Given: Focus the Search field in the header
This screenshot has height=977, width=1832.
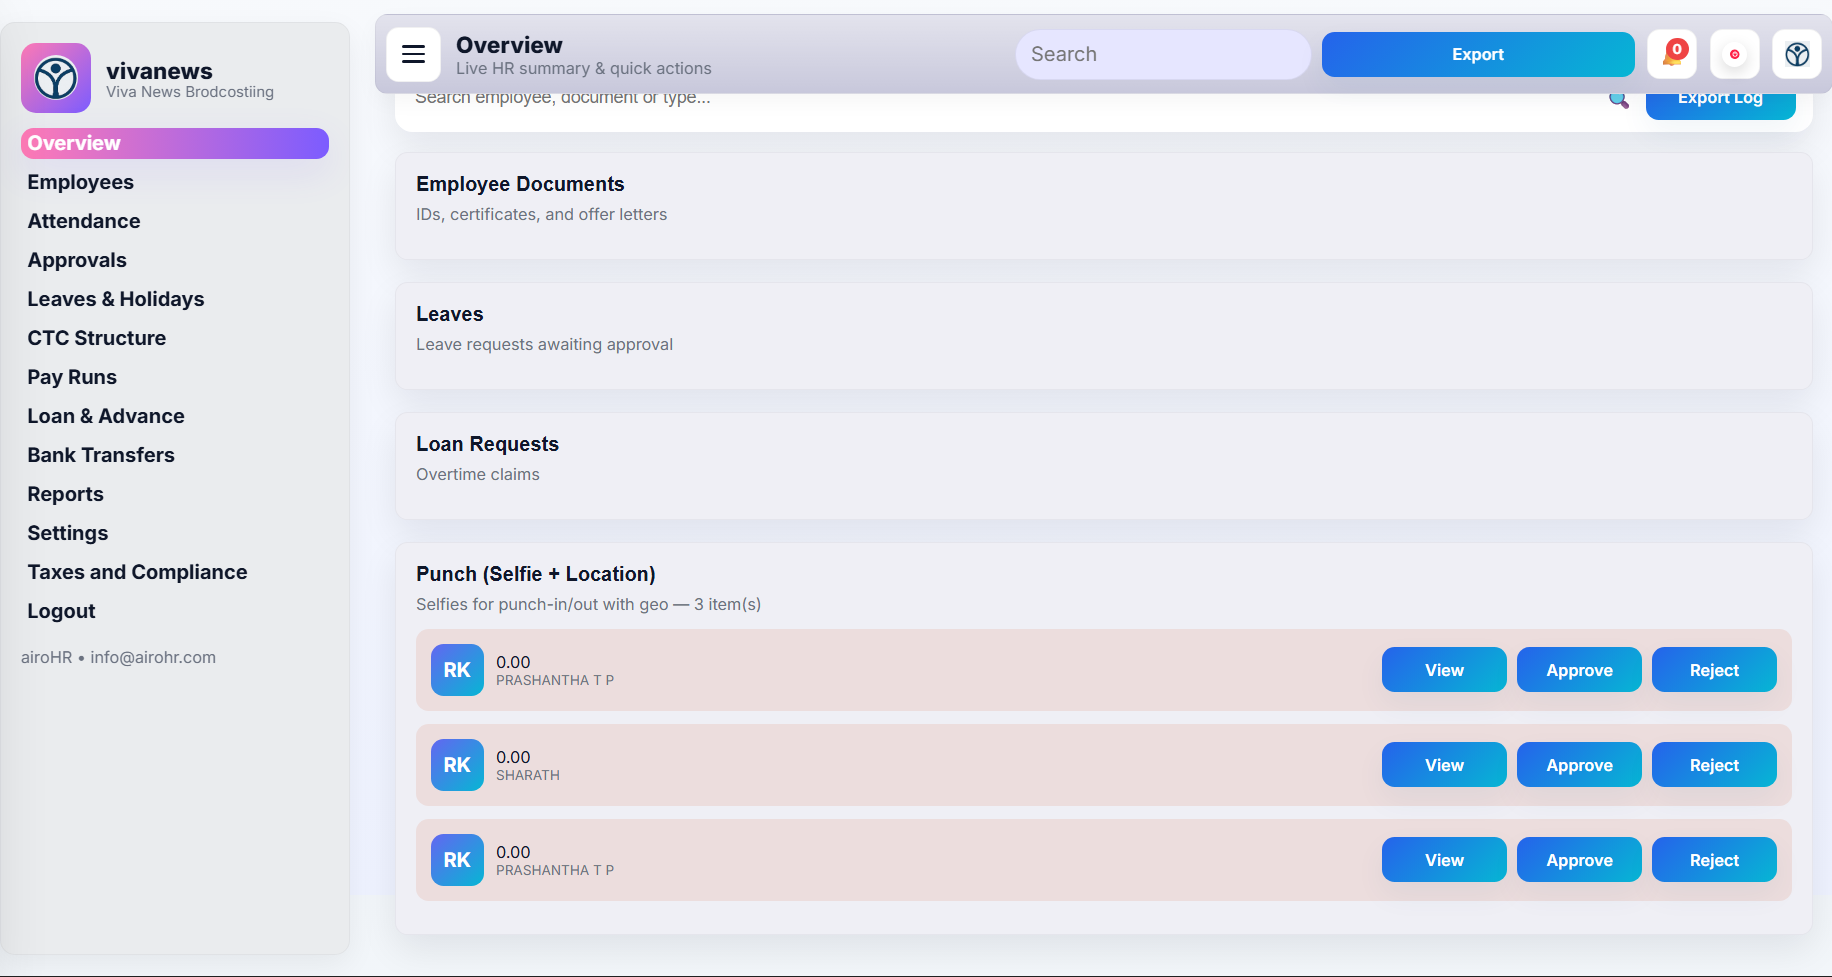Looking at the screenshot, I should click(1162, 55).
